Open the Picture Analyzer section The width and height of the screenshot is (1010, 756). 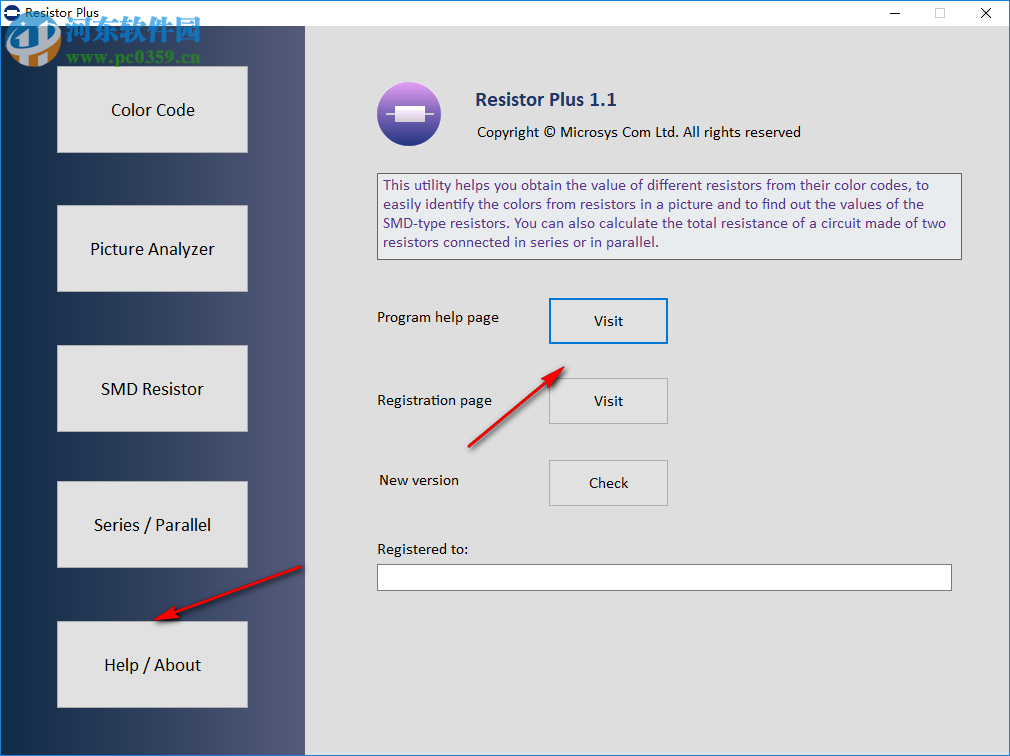pyautogui.click(x=152, y=248)
